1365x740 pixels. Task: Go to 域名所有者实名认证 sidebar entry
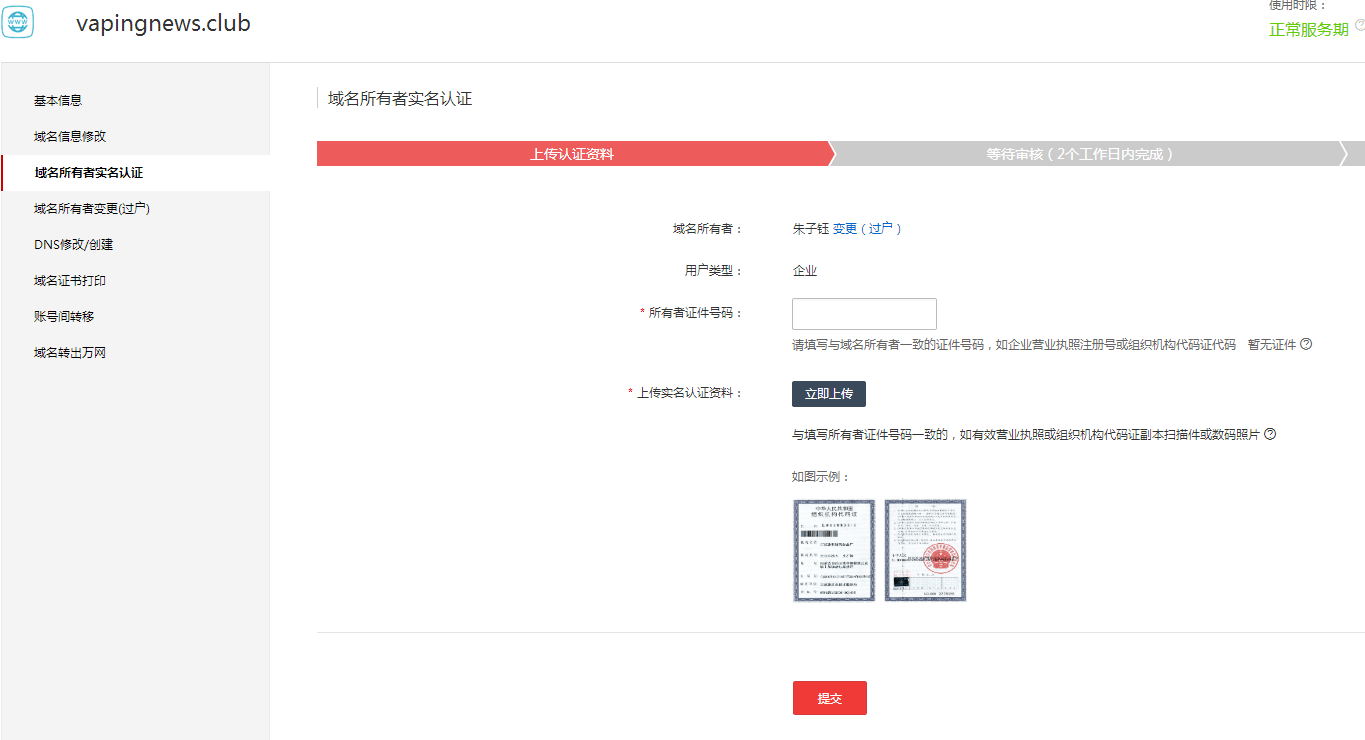(x=88, y=173)
